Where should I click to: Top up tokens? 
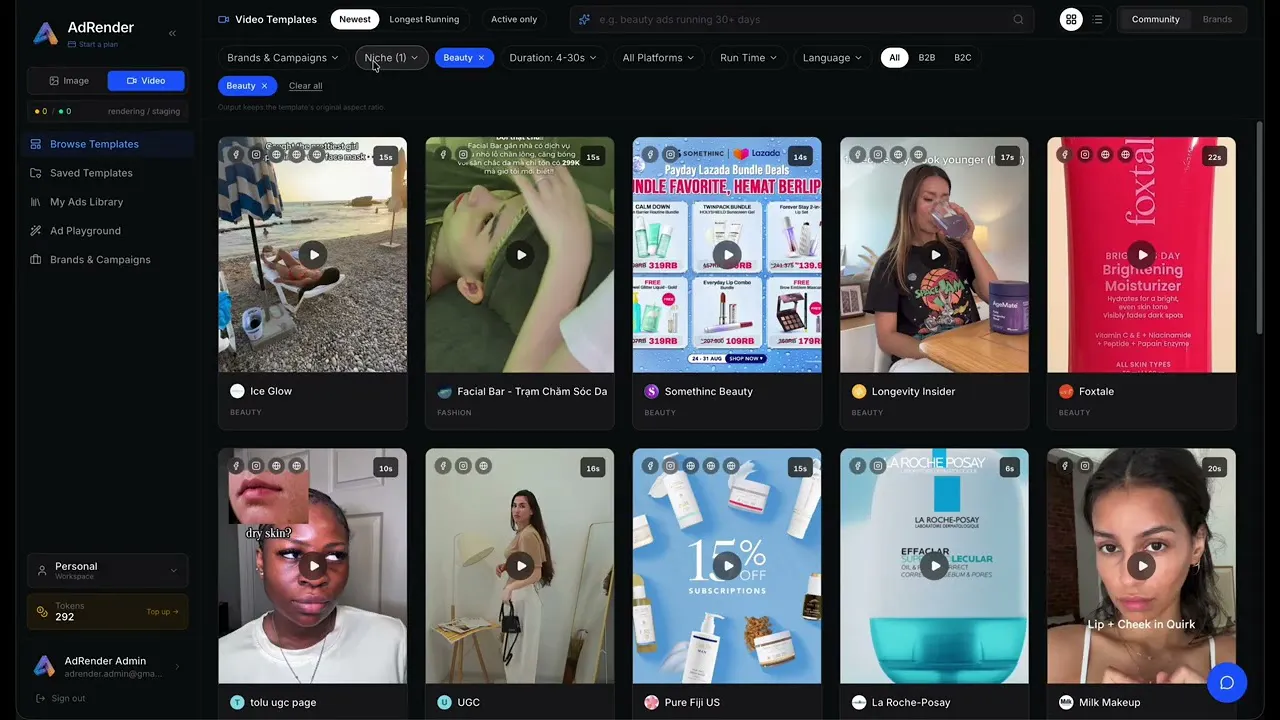pos(162,612)
